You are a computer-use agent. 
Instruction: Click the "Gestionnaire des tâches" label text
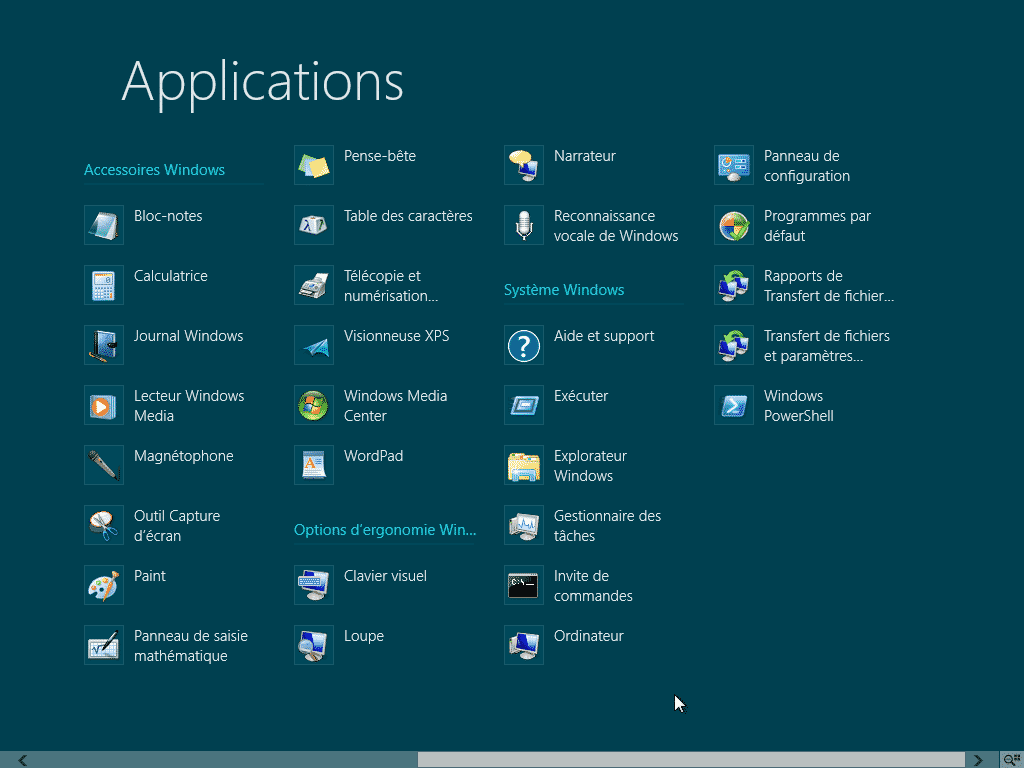tap(607, 526)
